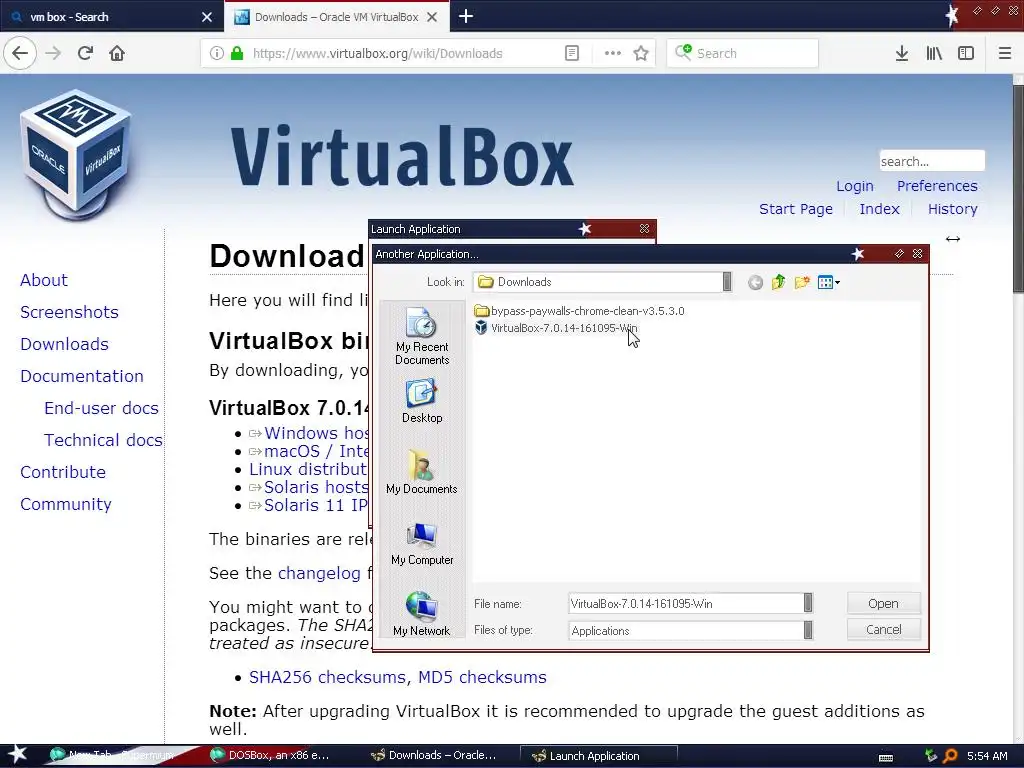The height and width of the screenshot is (768, 1024).
Task: Expand the Files of type dropdown
Action: pos(808,630)
